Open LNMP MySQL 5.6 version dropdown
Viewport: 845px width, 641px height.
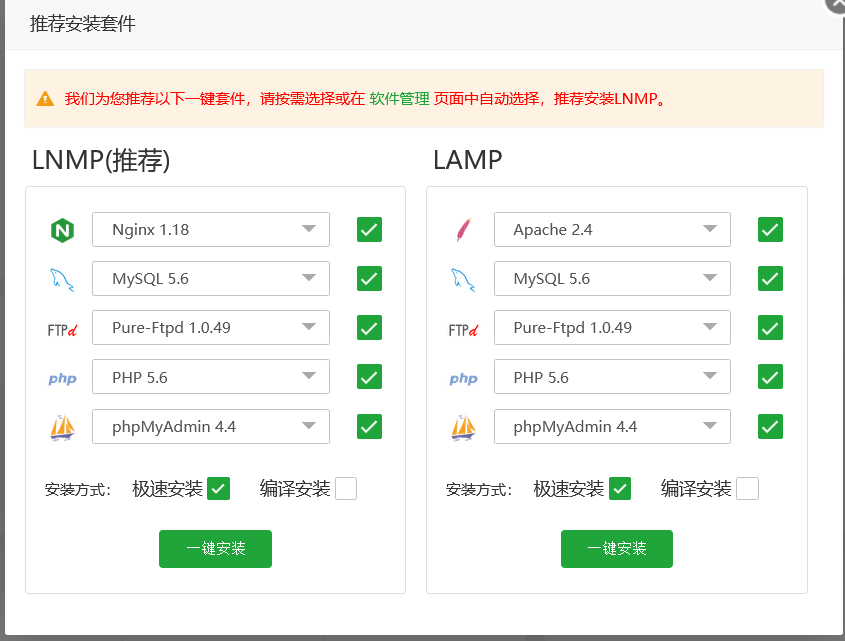[x=211, y=279]
